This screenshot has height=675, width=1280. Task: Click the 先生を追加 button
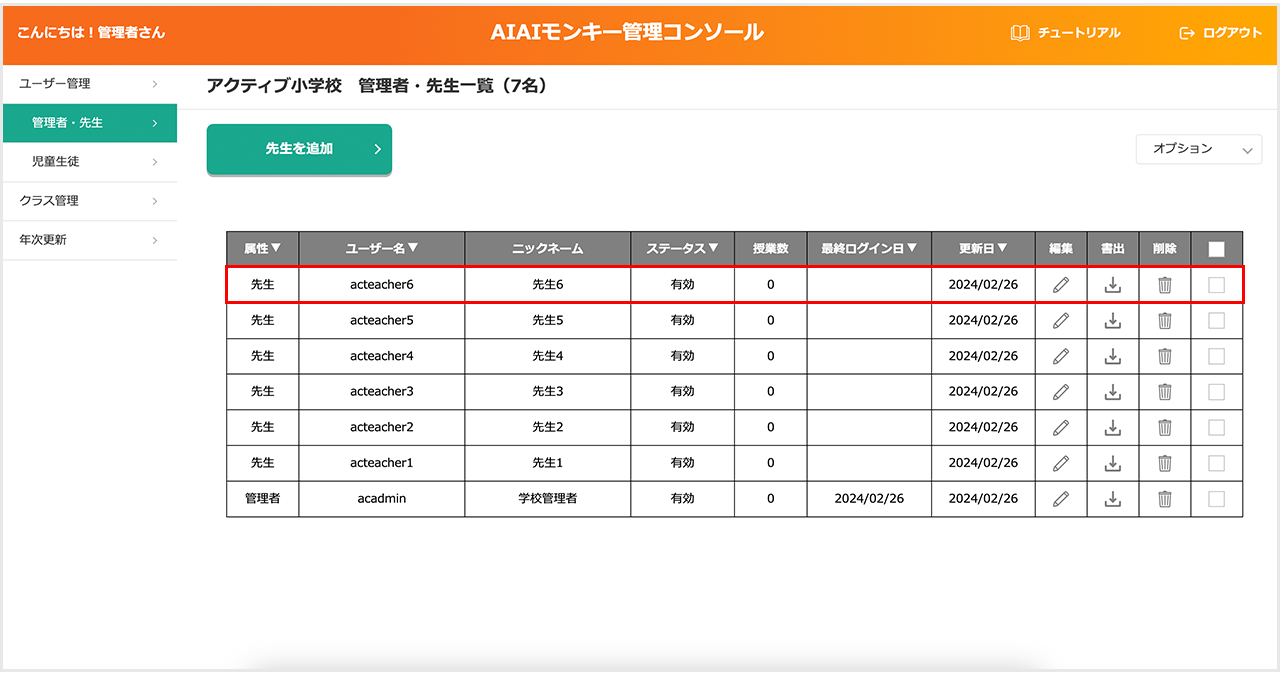click(299, 149)
